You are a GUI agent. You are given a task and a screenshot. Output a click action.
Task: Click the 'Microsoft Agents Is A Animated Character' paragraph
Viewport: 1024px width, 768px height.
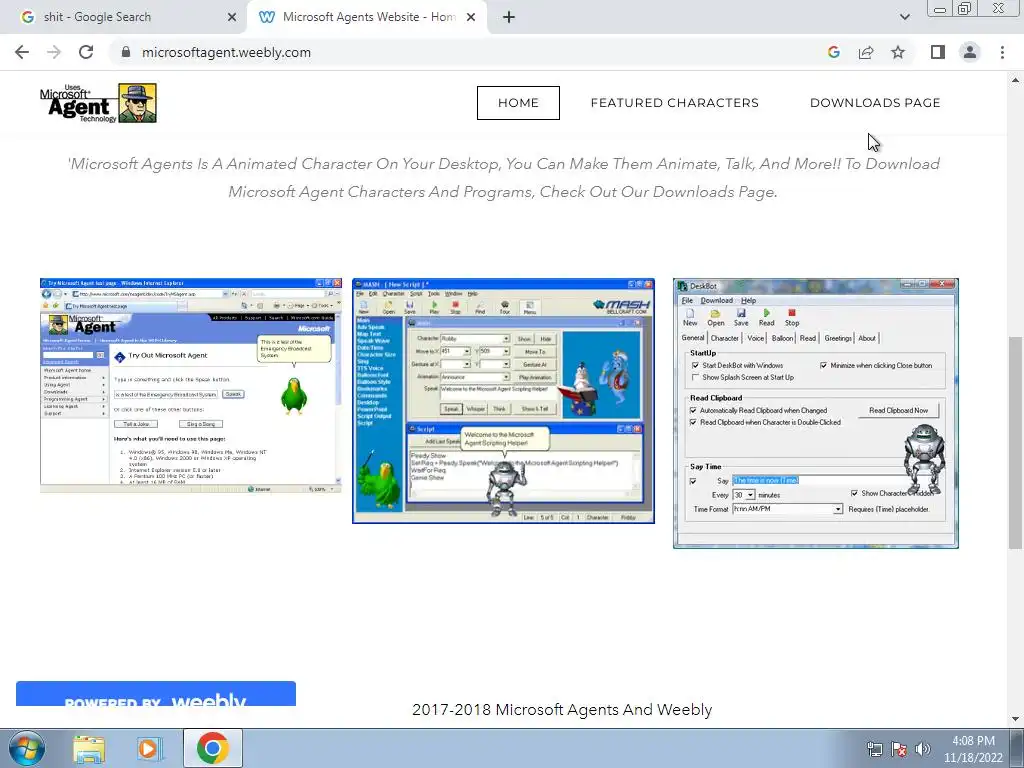(503, 178)
